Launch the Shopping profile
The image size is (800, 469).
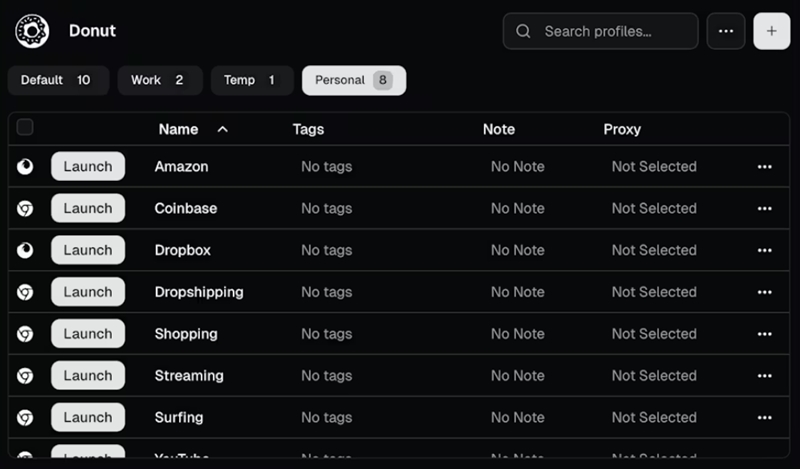[x=88, y=334]
